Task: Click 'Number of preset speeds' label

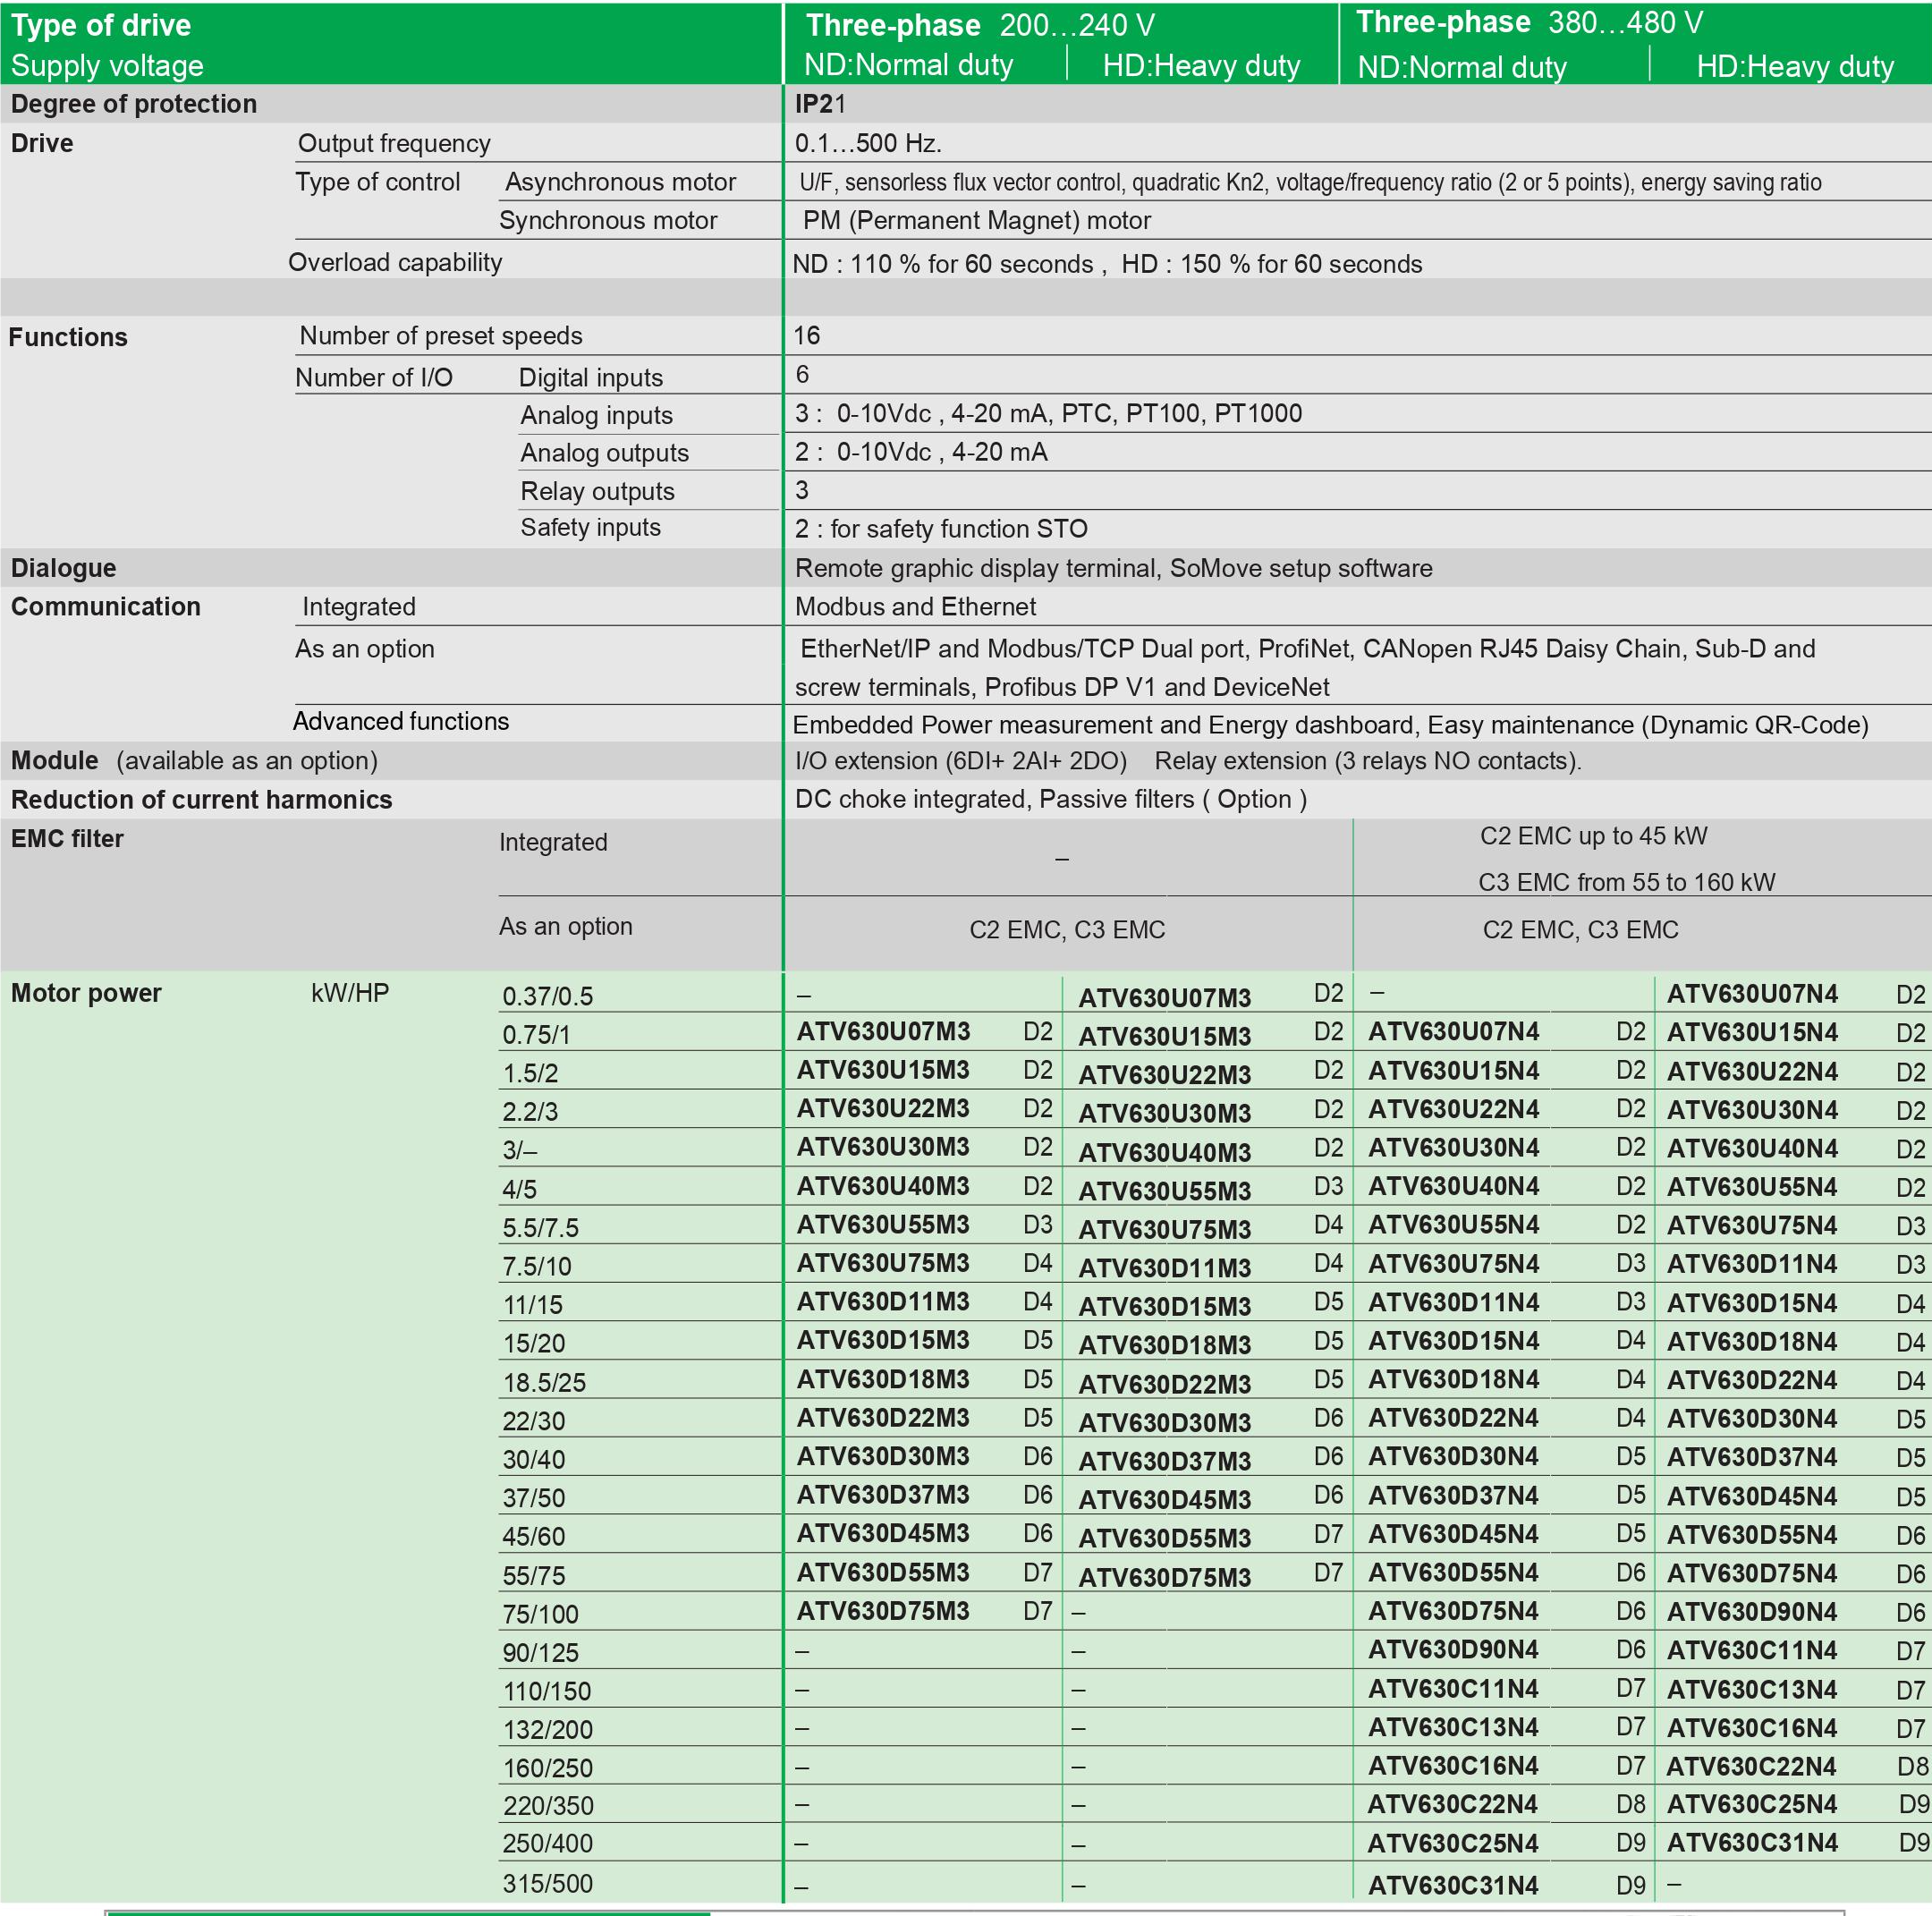Action: [x=440, y=336]
